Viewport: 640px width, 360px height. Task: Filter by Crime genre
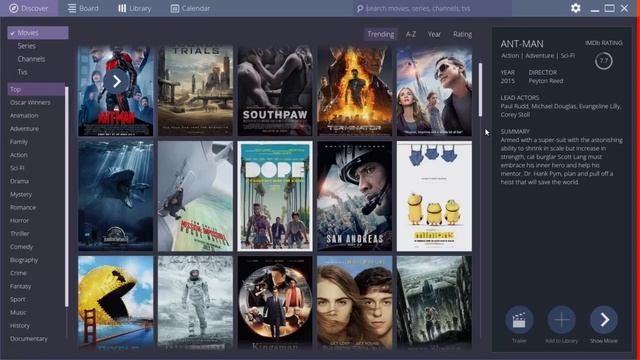click(x=18, y=273)
